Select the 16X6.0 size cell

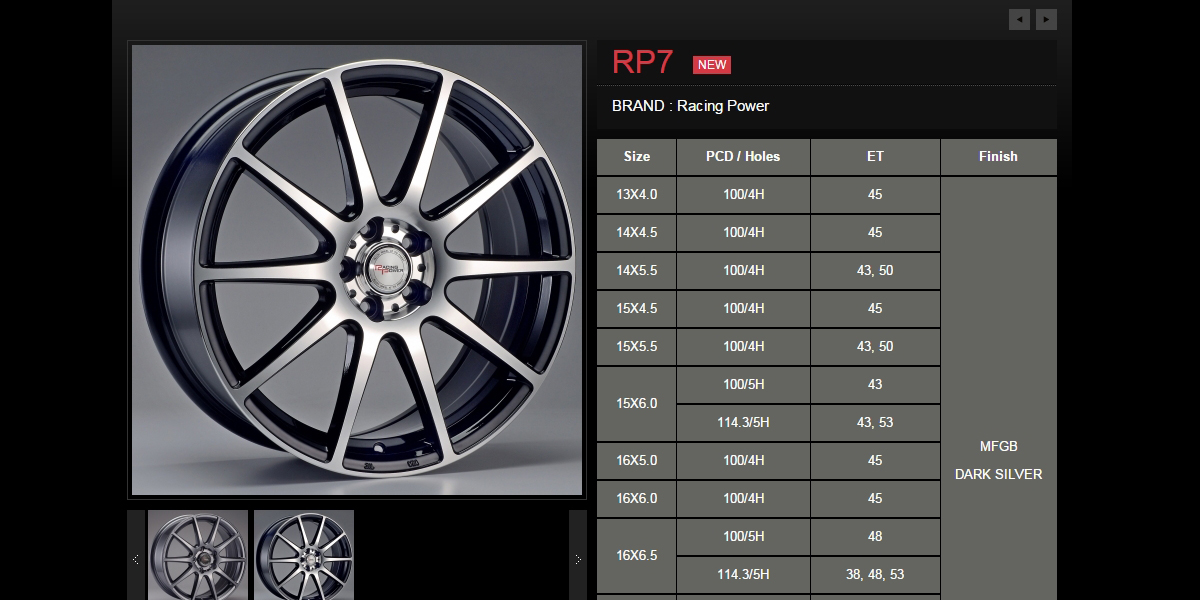click(x=637, y=499)
